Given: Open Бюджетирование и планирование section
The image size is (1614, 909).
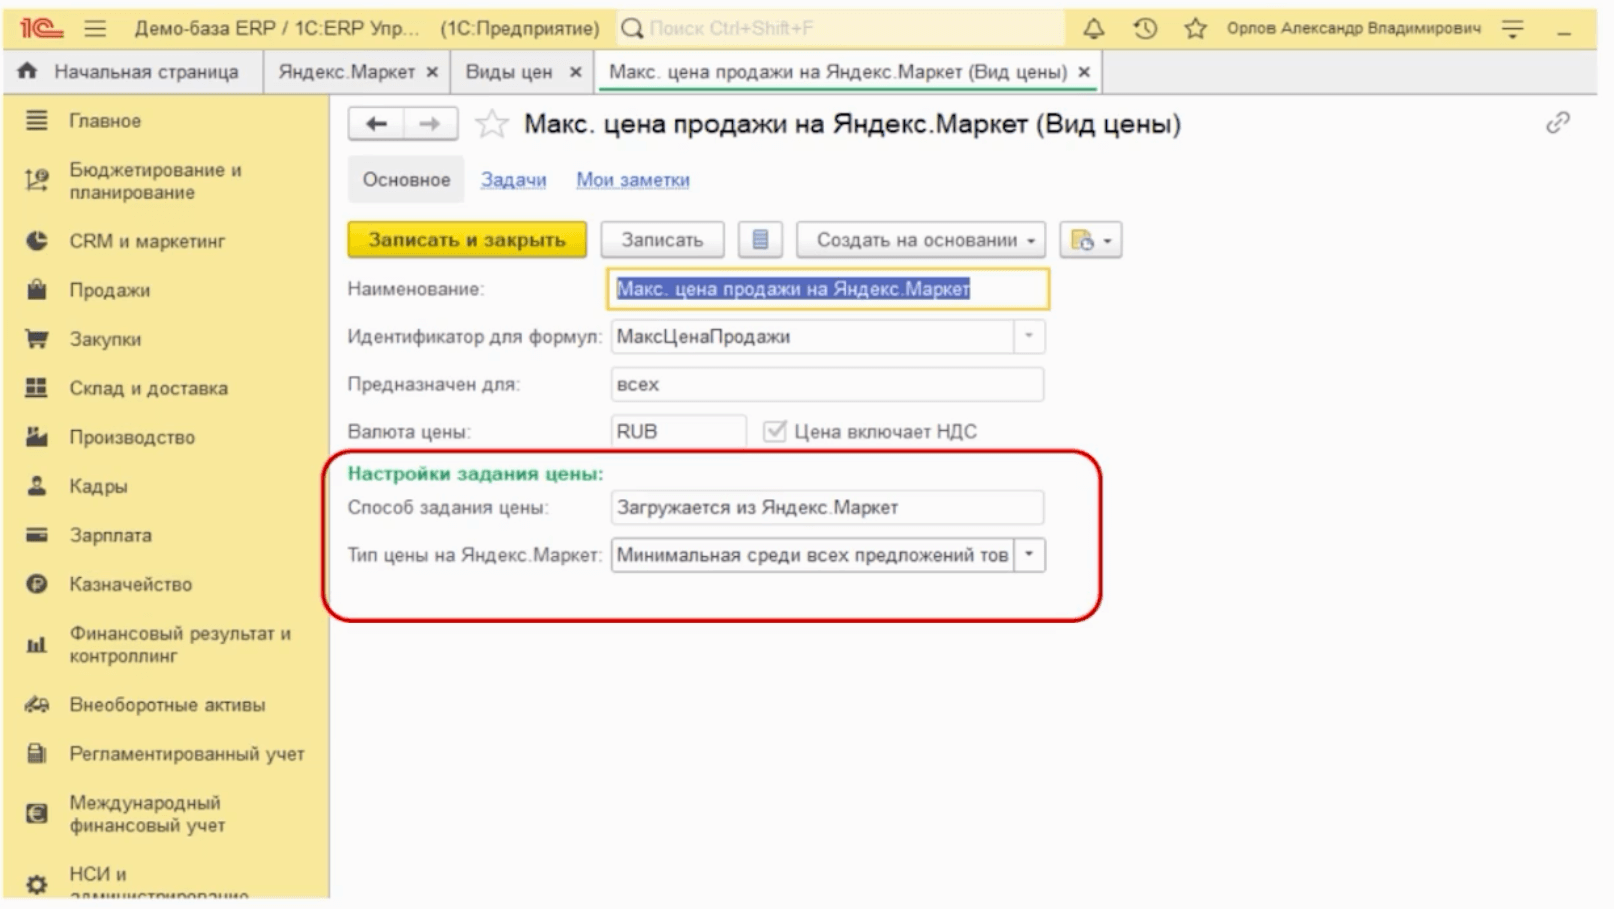Looking at the screenshot, I should (x=165, y=181).
